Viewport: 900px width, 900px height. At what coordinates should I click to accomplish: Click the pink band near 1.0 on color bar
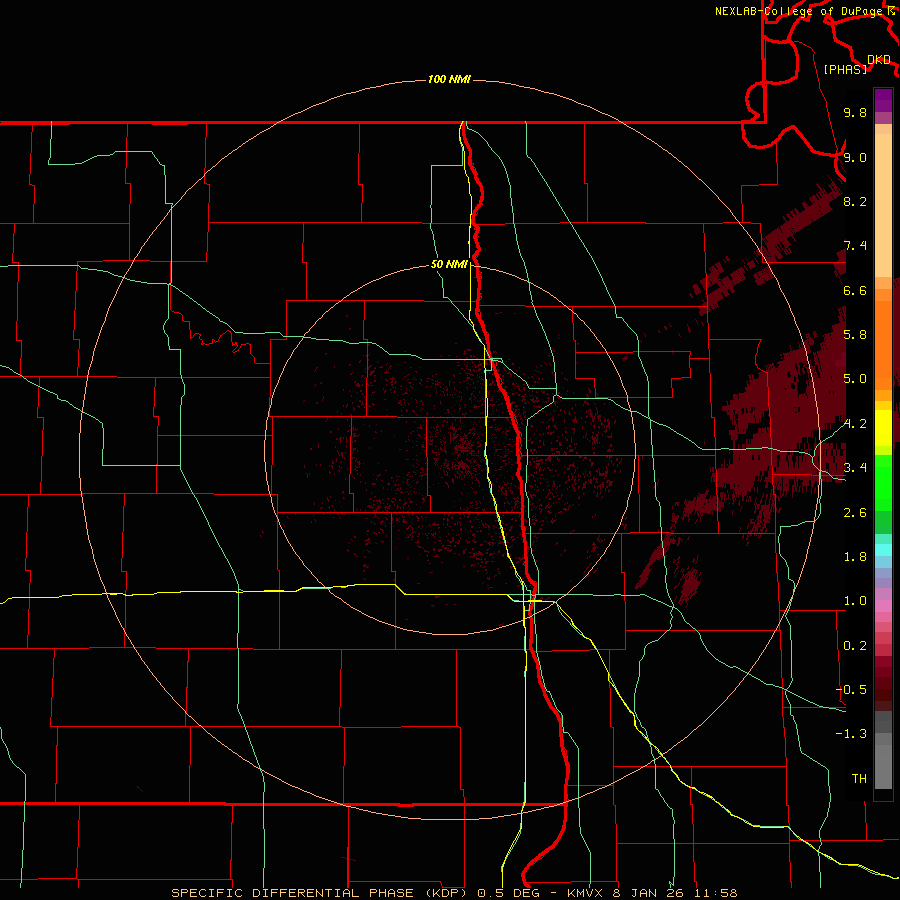pyautogui.click(x=883, y=606)
